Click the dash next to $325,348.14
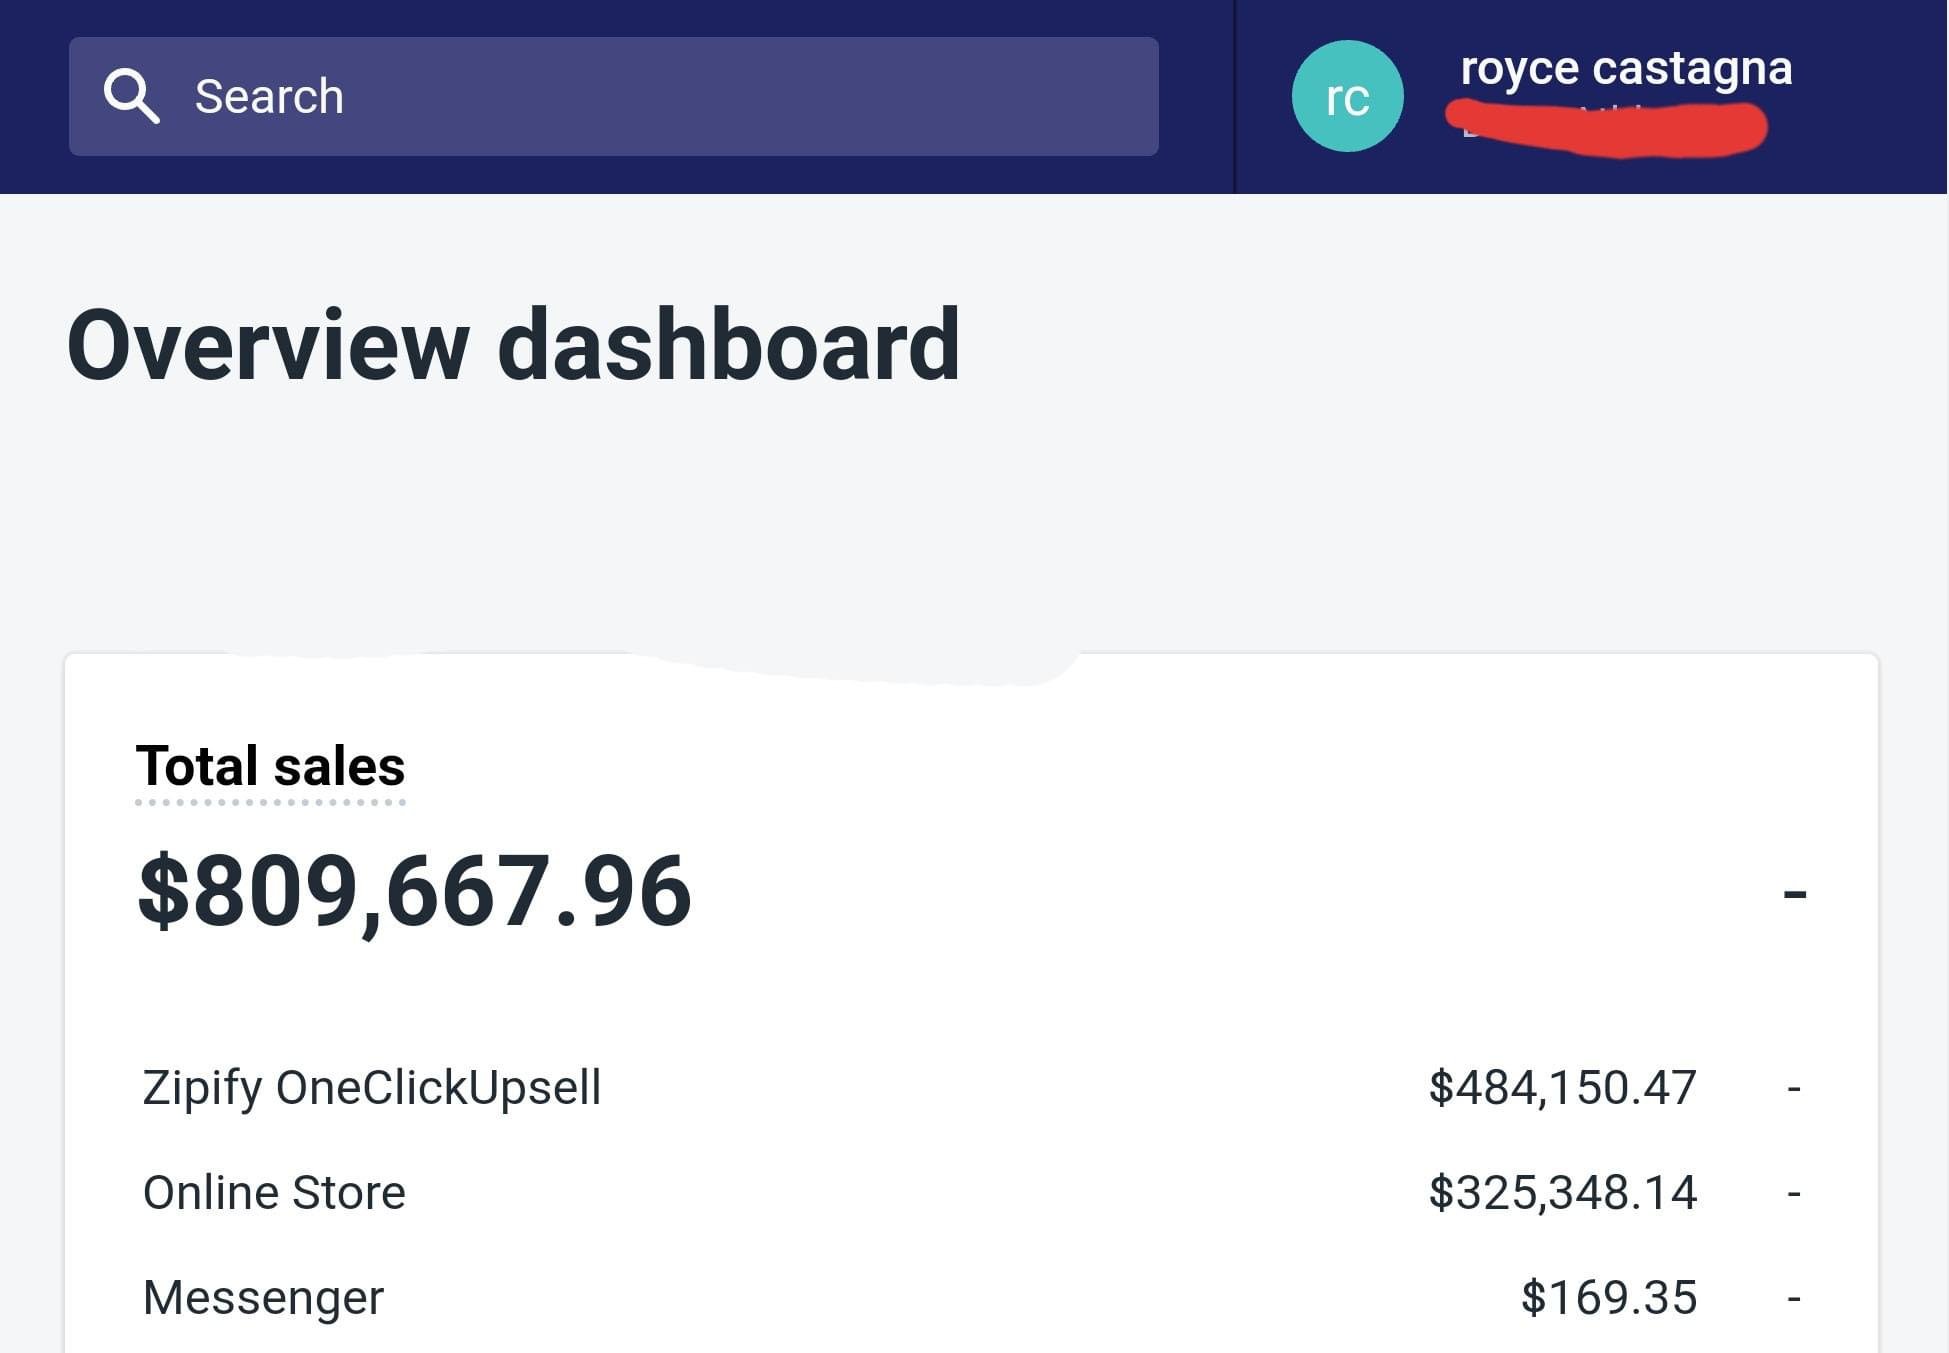1949x1353 pixels. coord(1794,1193)
